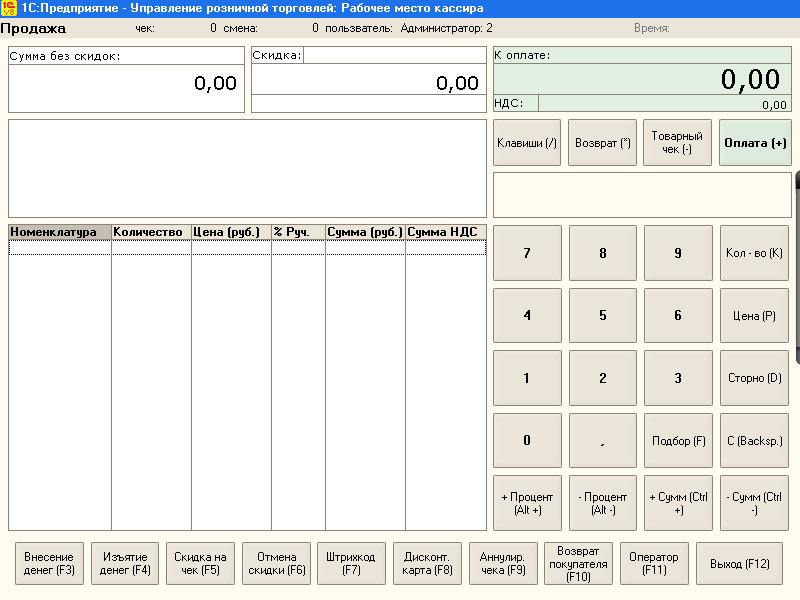Viewport: 800px width, 600px height.
Task: Click the % Руч. column header
Action: tap(298, 232)
